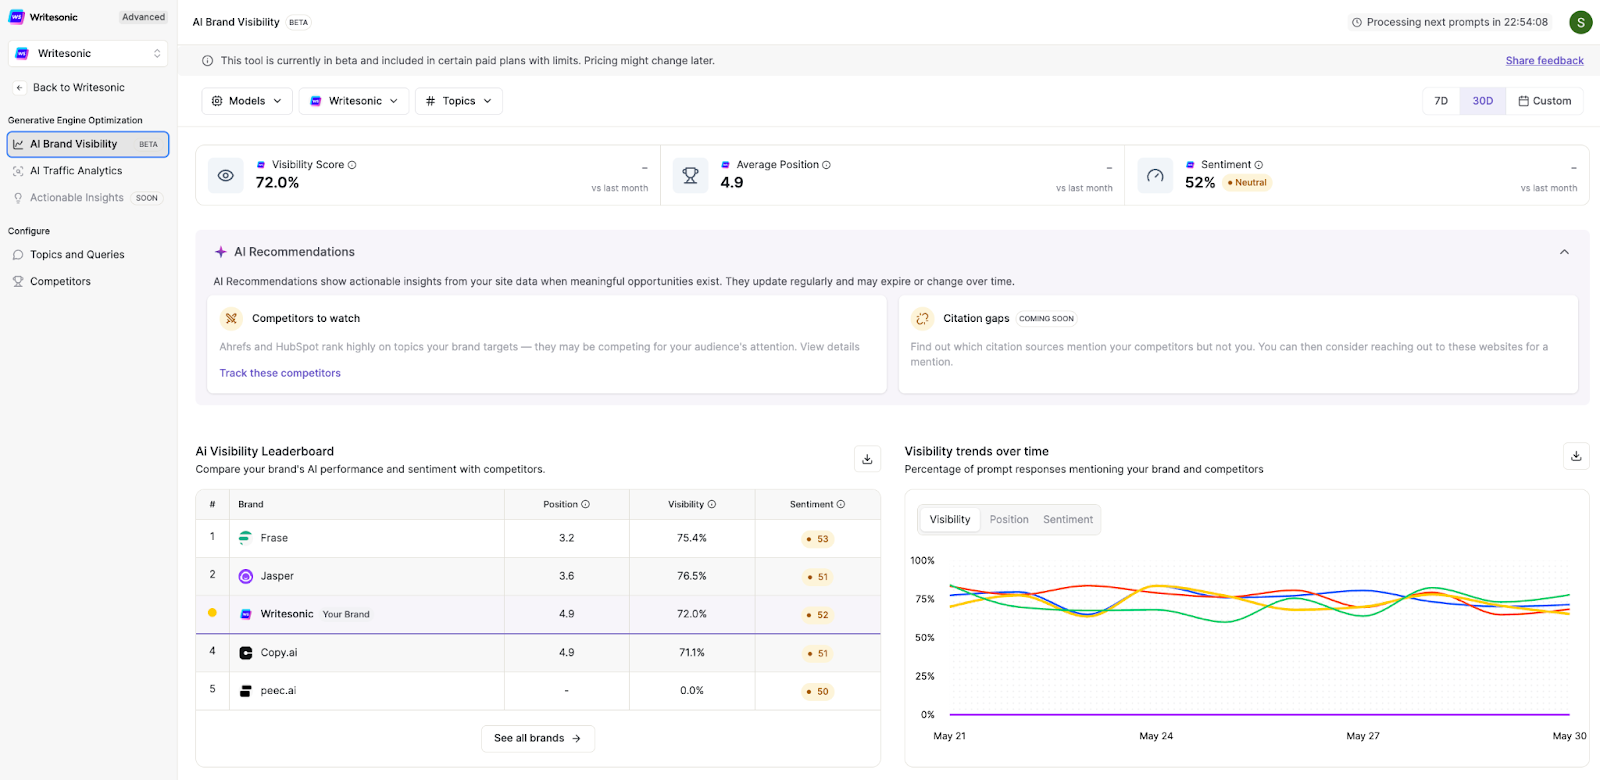The image size is (1600, 780).
Task: Open the user profile avatar S
Action: coord(1580,22)
